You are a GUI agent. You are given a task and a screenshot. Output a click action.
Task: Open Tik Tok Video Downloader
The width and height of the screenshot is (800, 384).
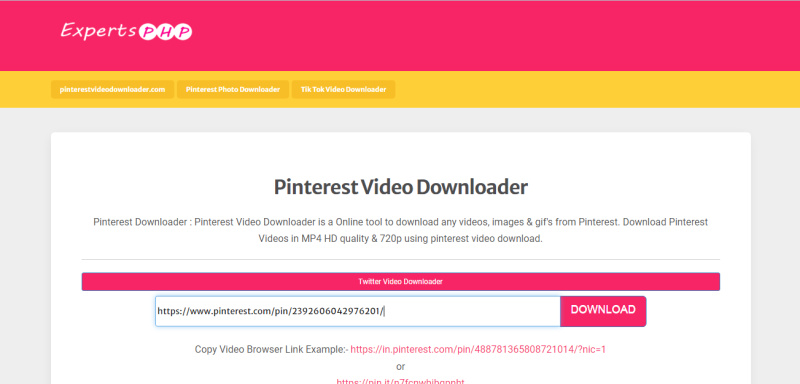point(343,89)
